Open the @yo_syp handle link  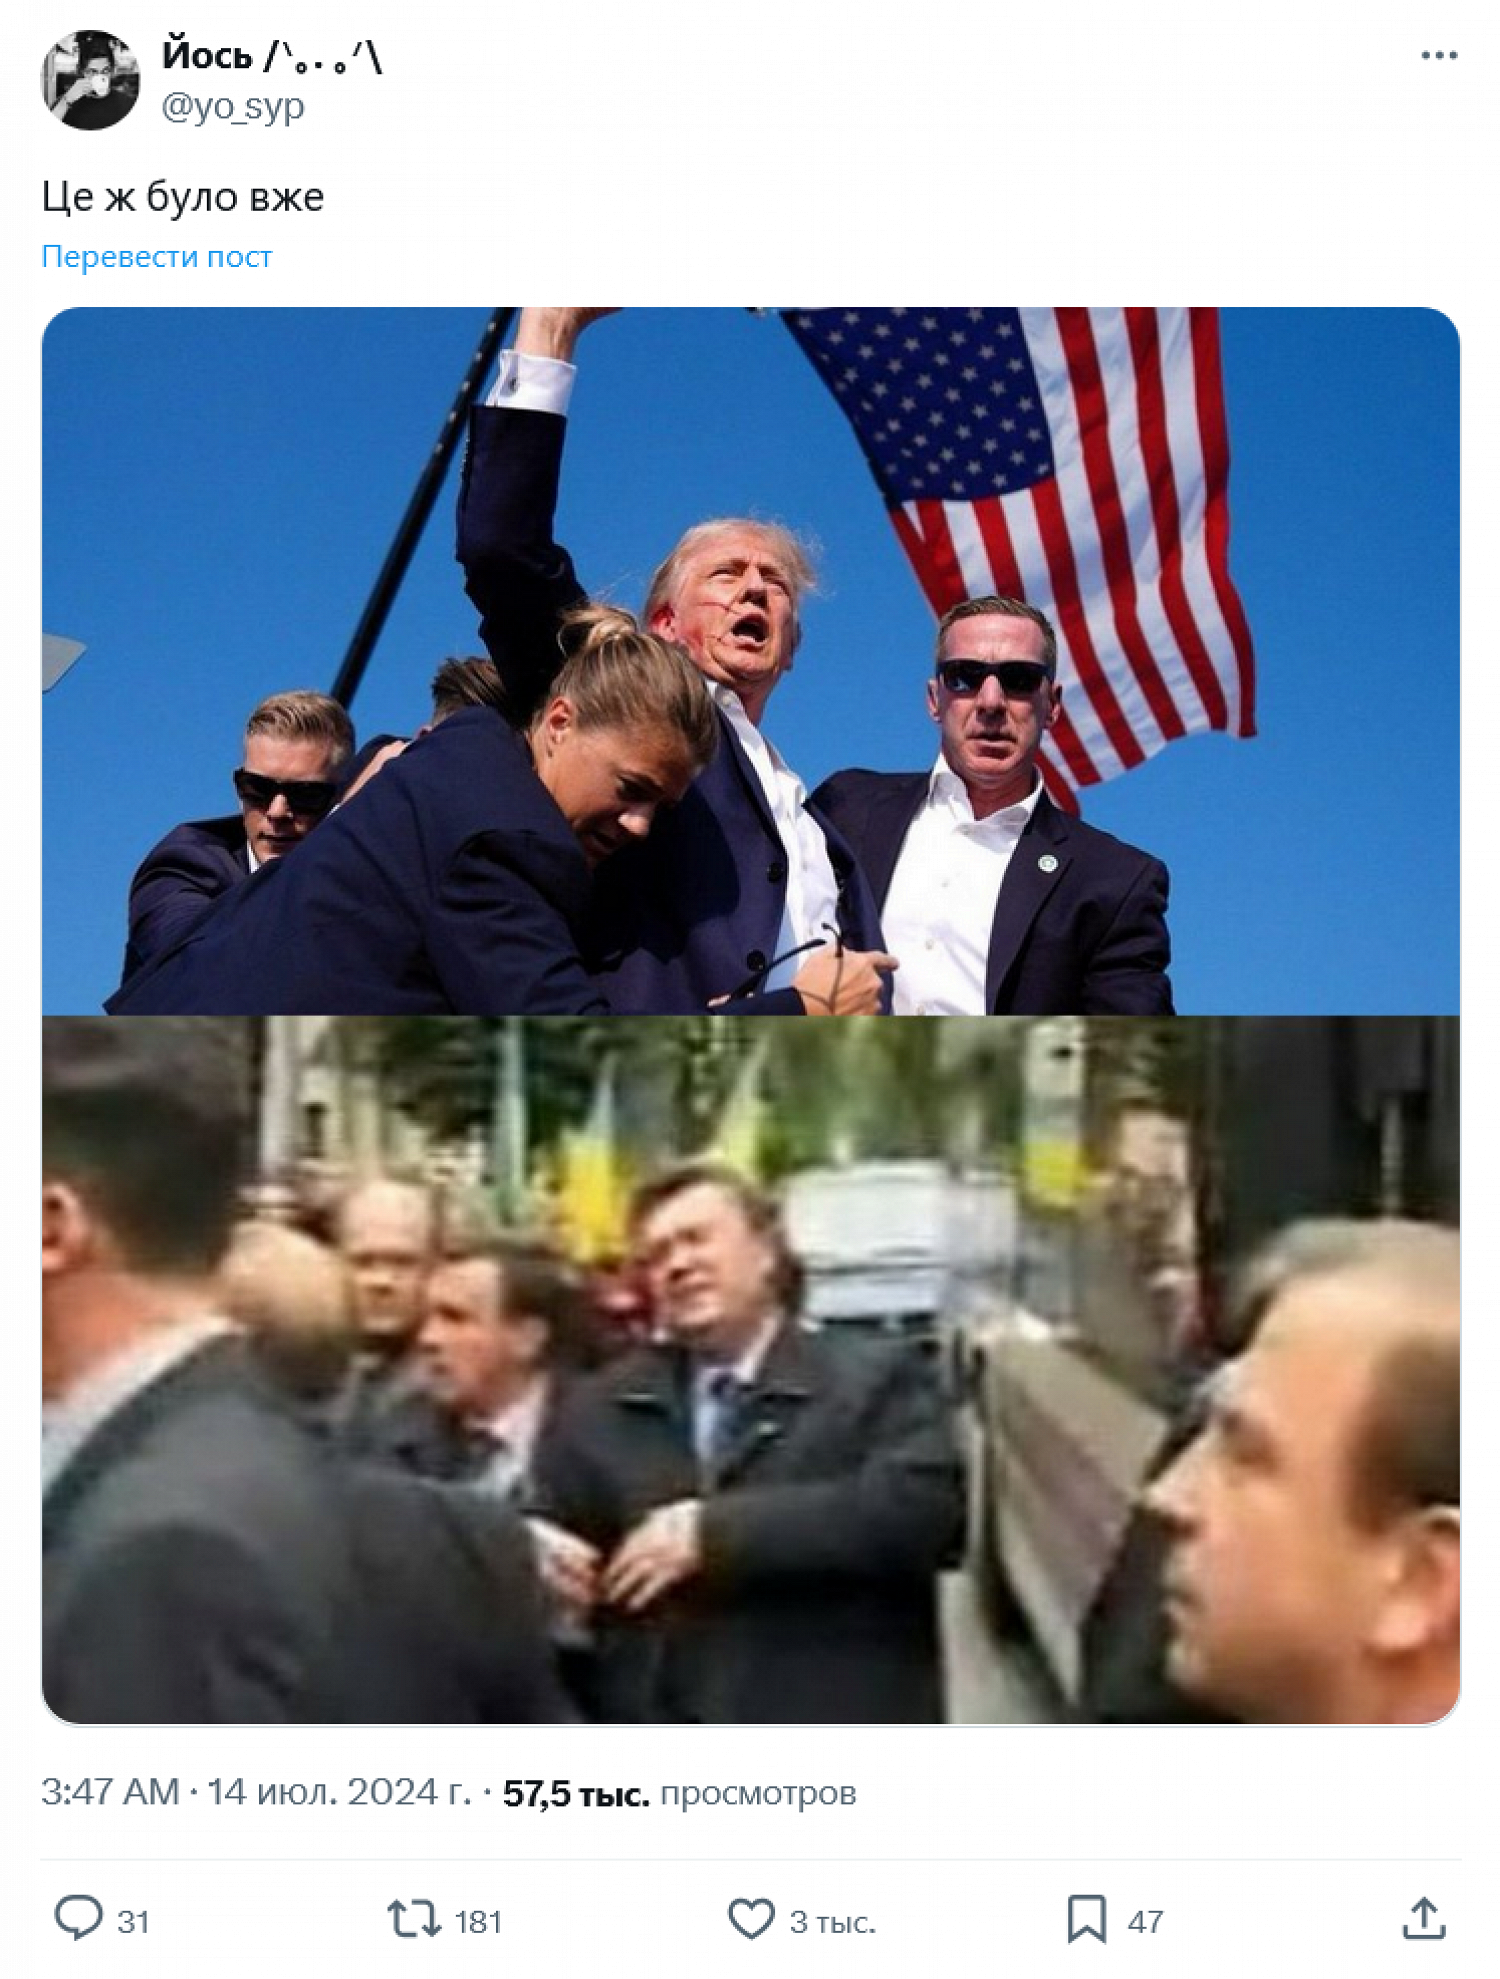point(233,107)
